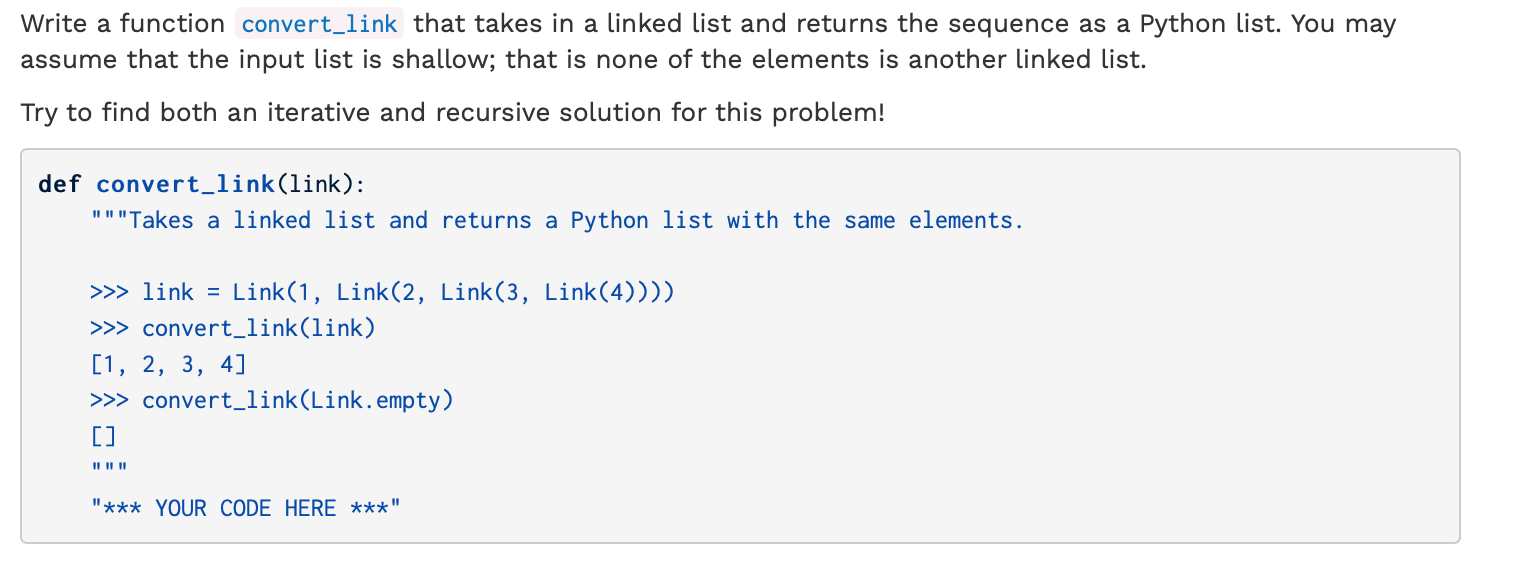Click the empty list [] output
The width and height of the screenshot is (1526, 562).
pos(103,437)
